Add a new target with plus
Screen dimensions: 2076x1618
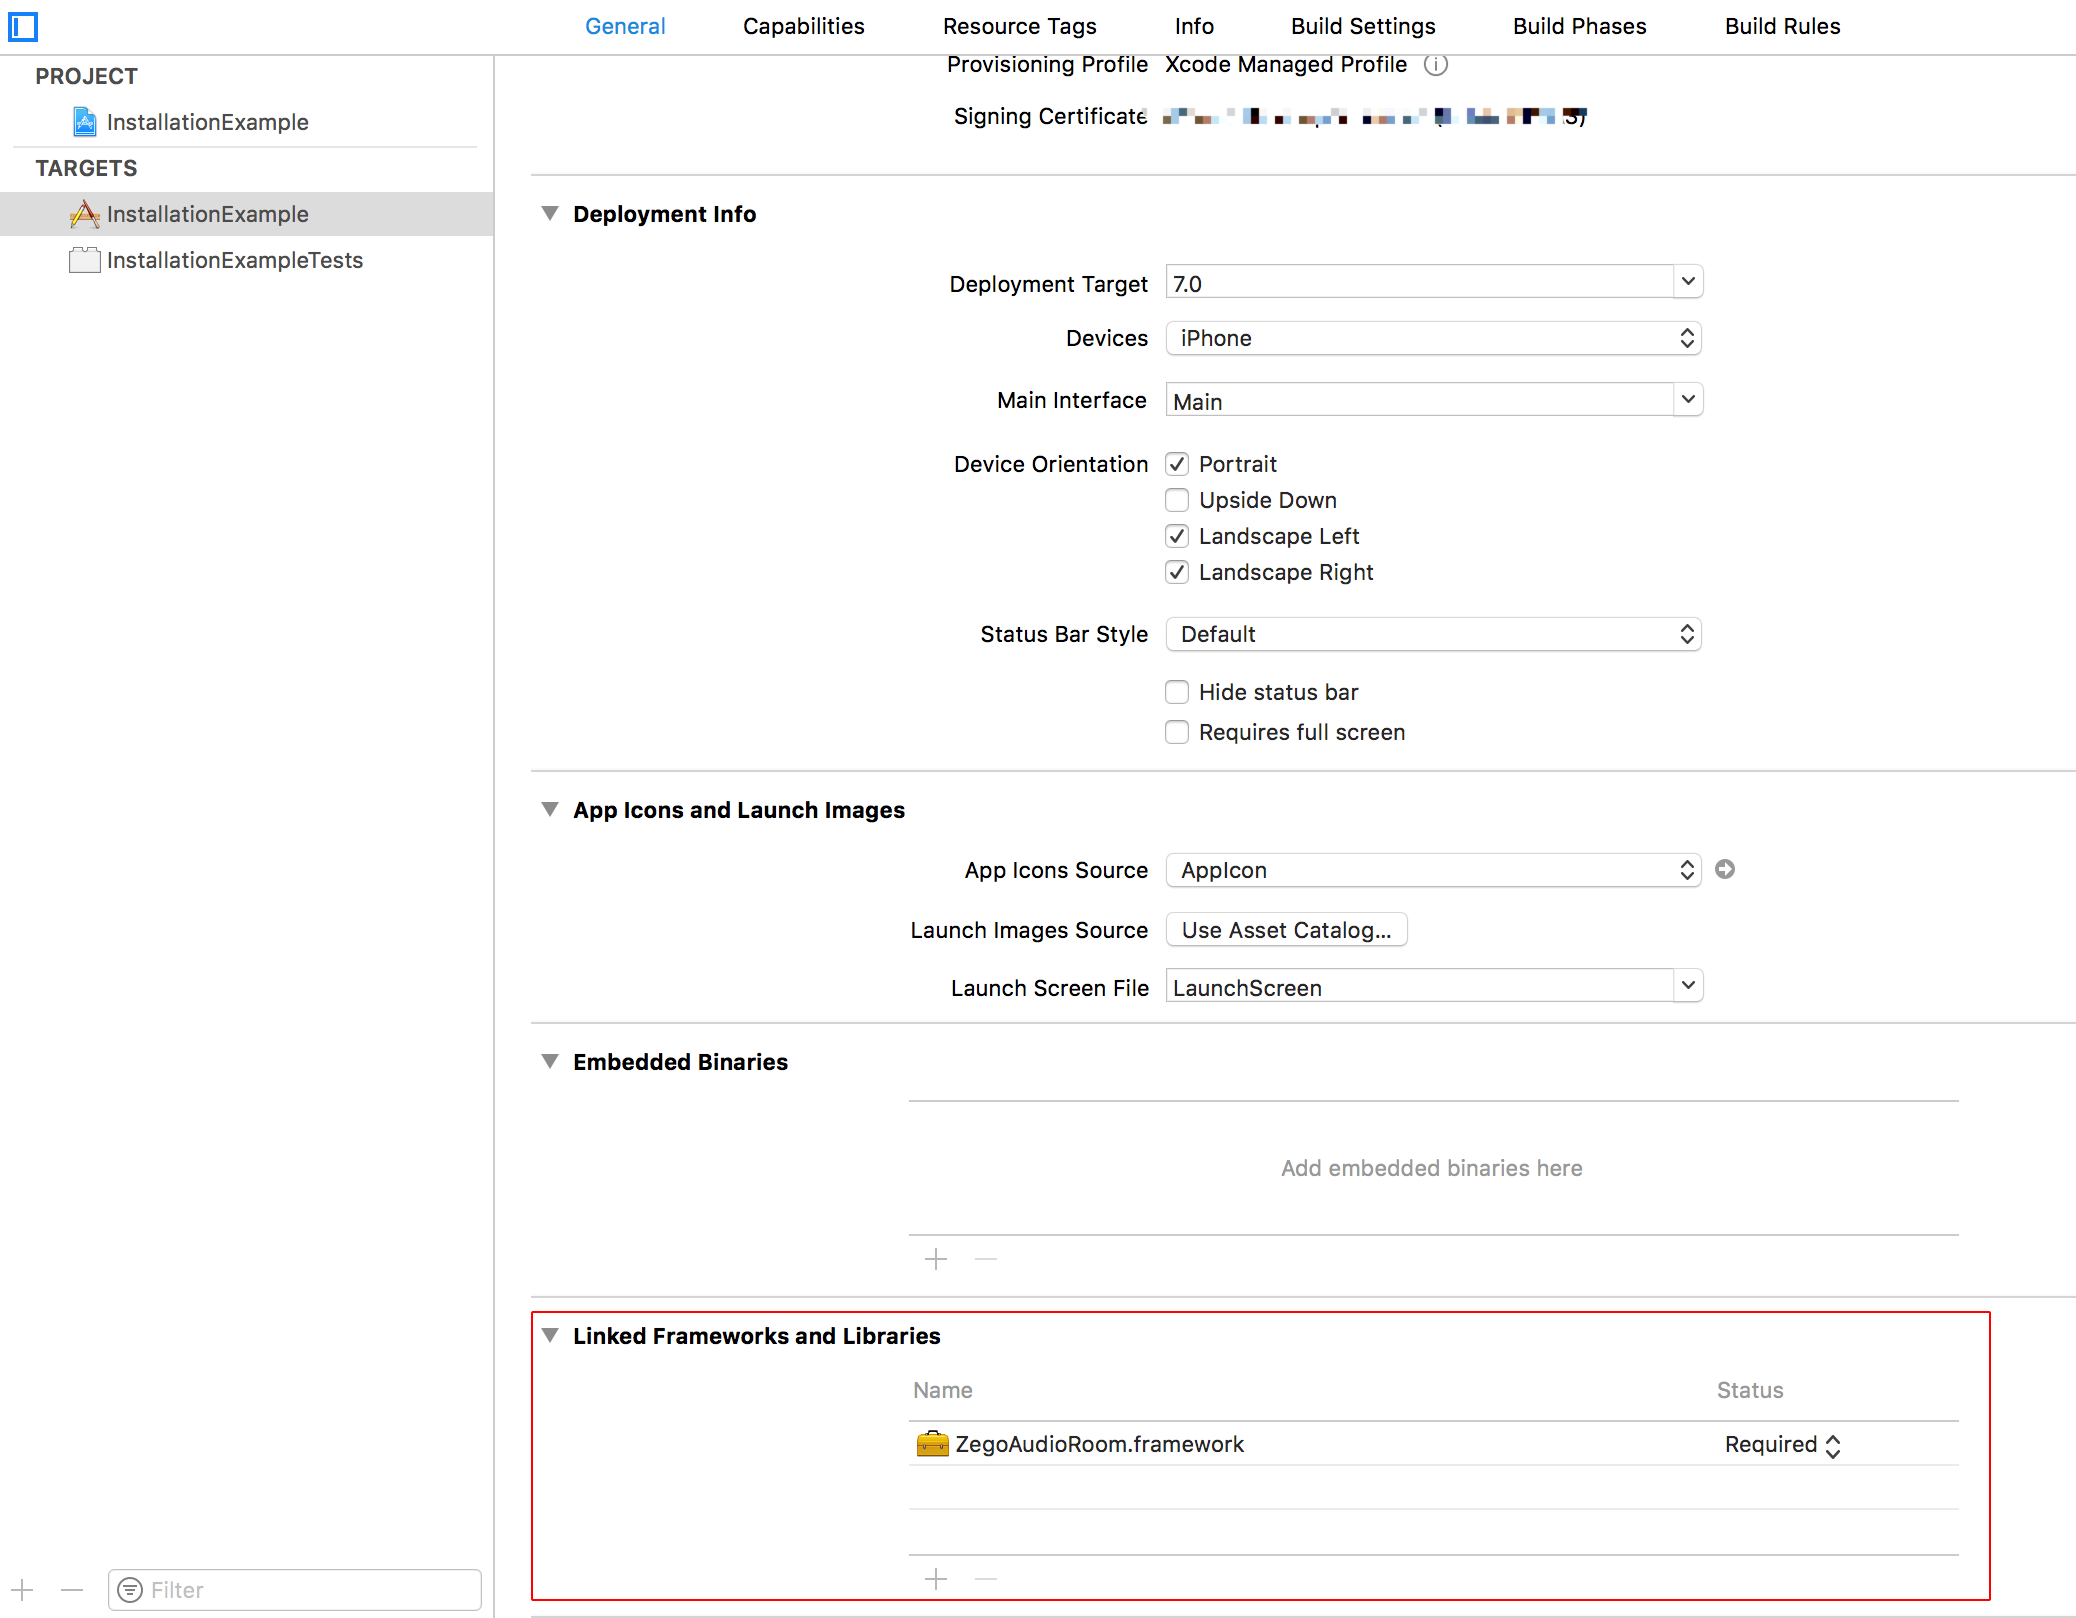pyautogui.click(x=23, y=1589)
